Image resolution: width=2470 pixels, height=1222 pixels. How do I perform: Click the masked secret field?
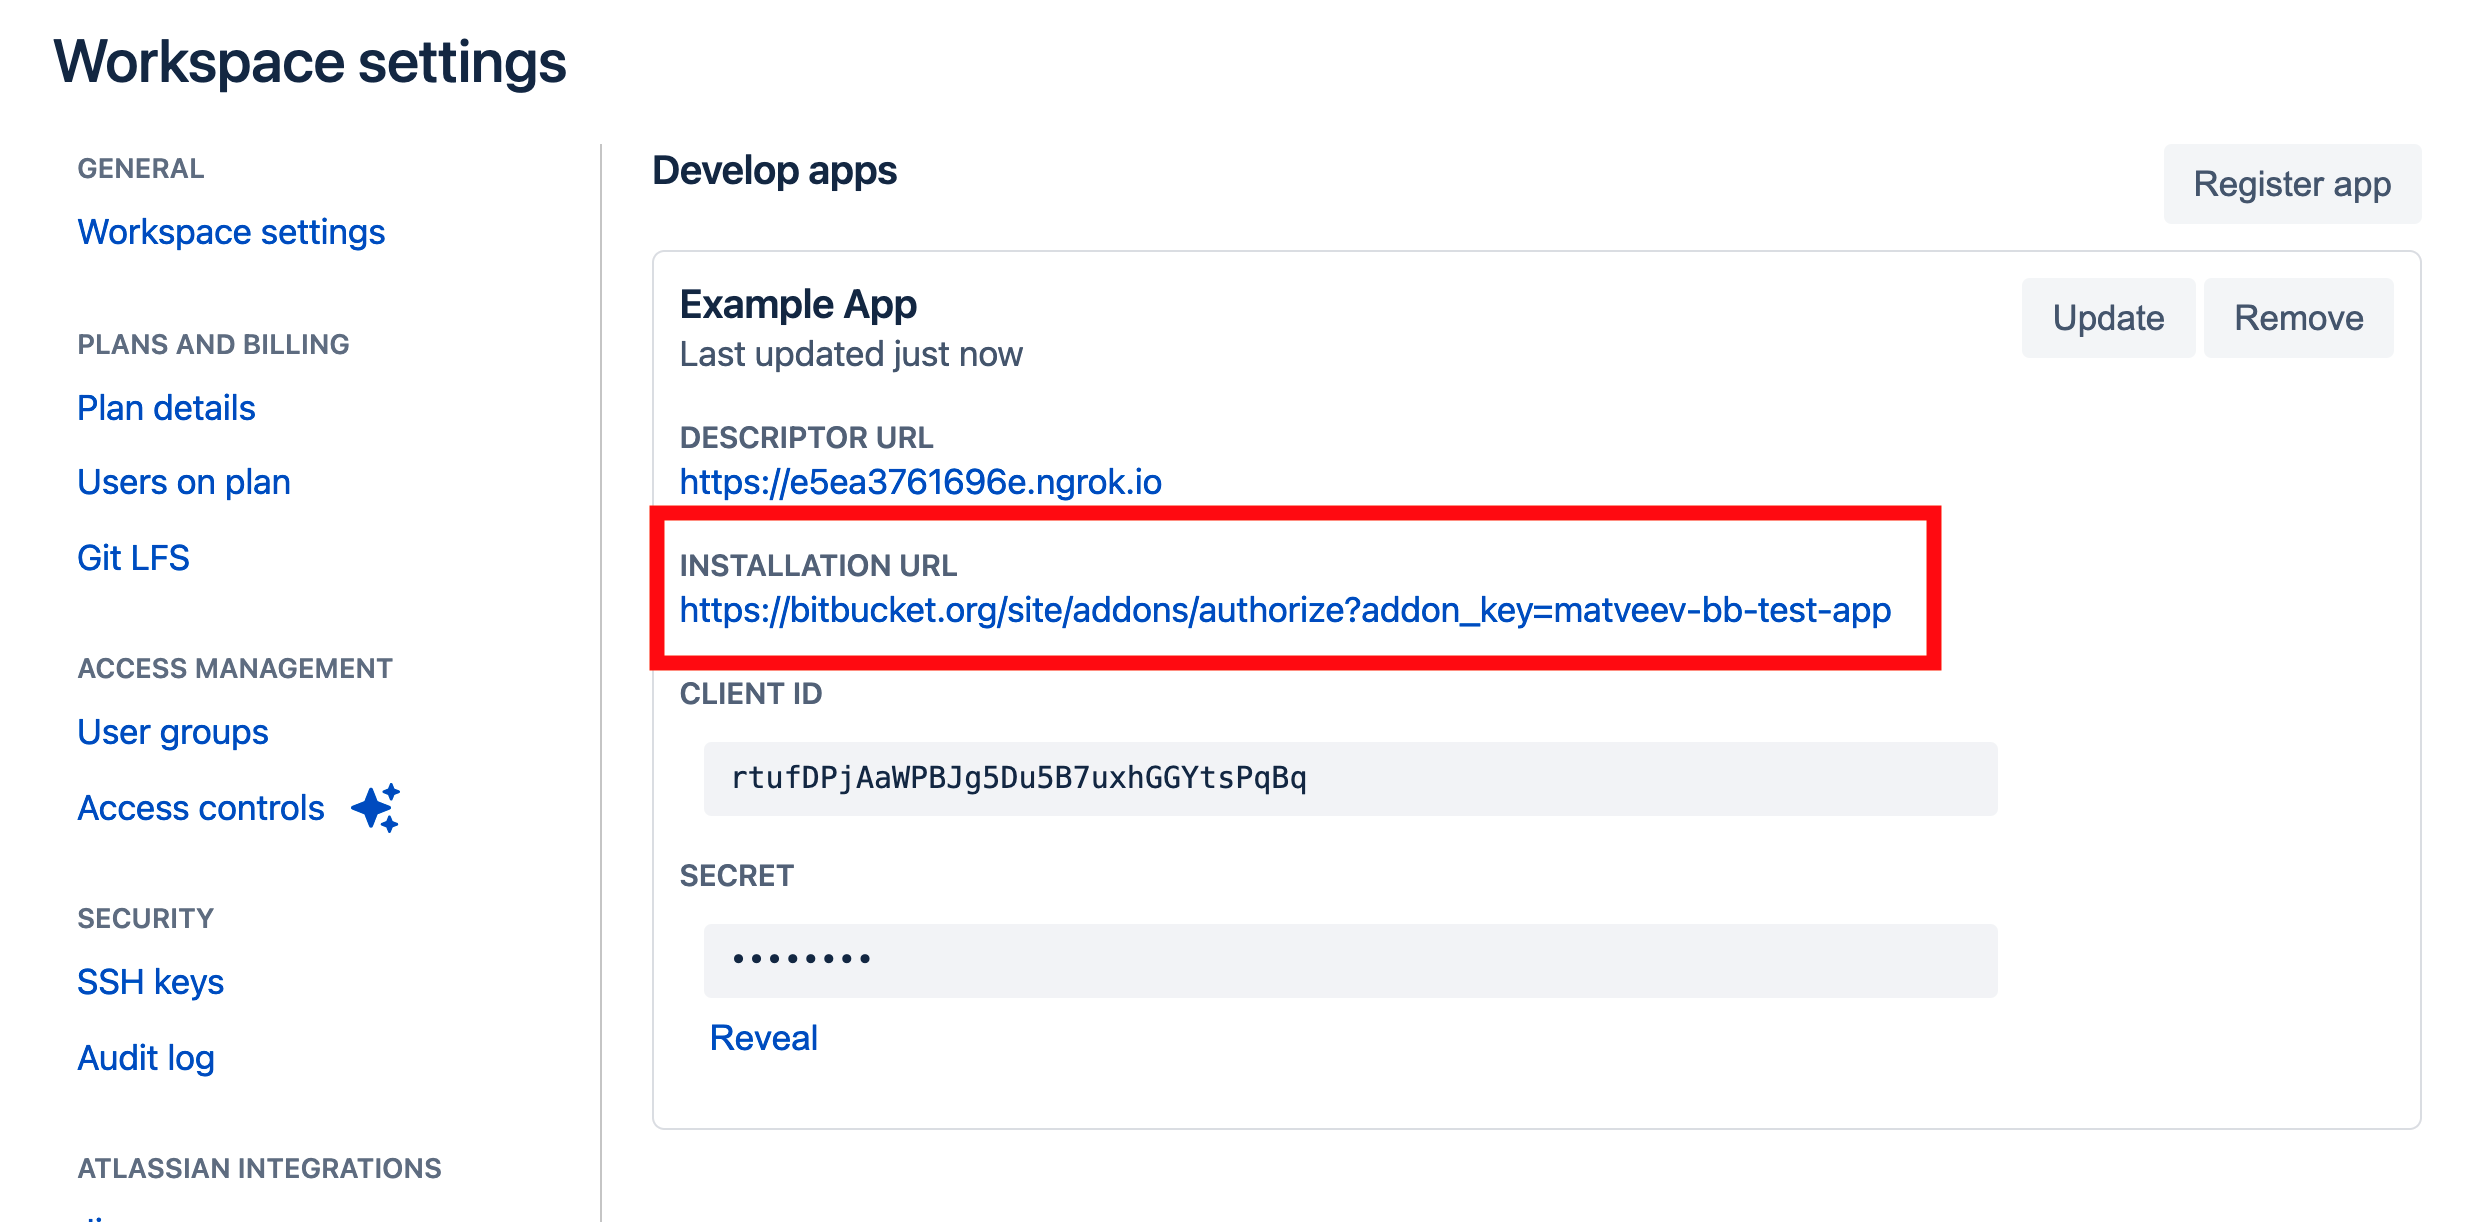coord(1350,960)
